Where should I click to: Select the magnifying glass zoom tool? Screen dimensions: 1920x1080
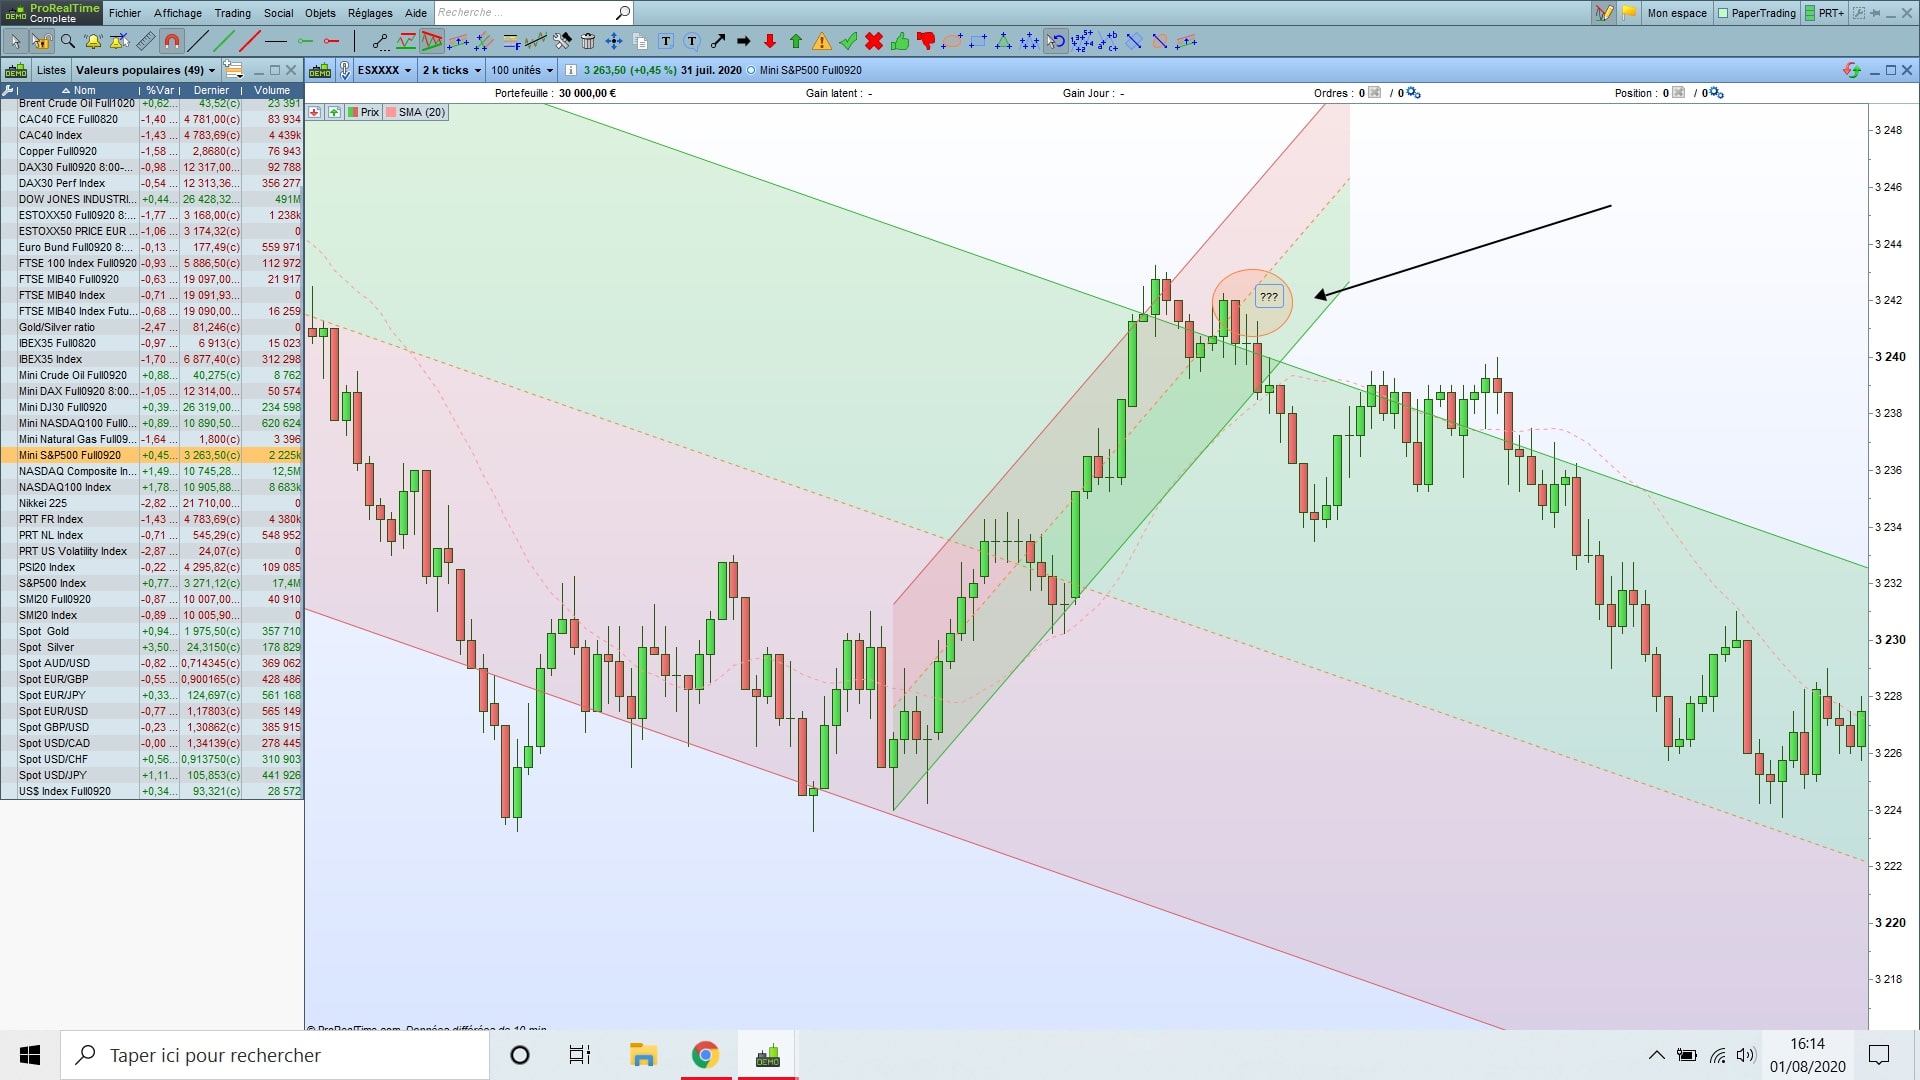(68, 41)
